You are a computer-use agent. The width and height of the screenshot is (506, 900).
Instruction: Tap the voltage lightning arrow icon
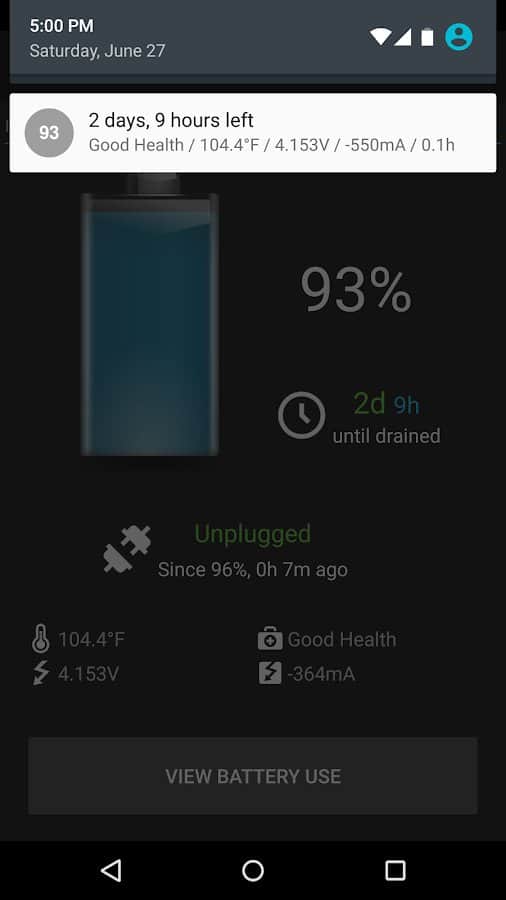point(41,673)
